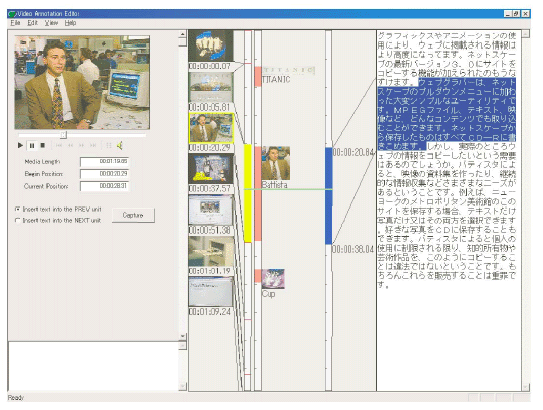Click the fast-forward playback icon
The height and width of the screenshot is (410, 543).
tap(81, 145)
